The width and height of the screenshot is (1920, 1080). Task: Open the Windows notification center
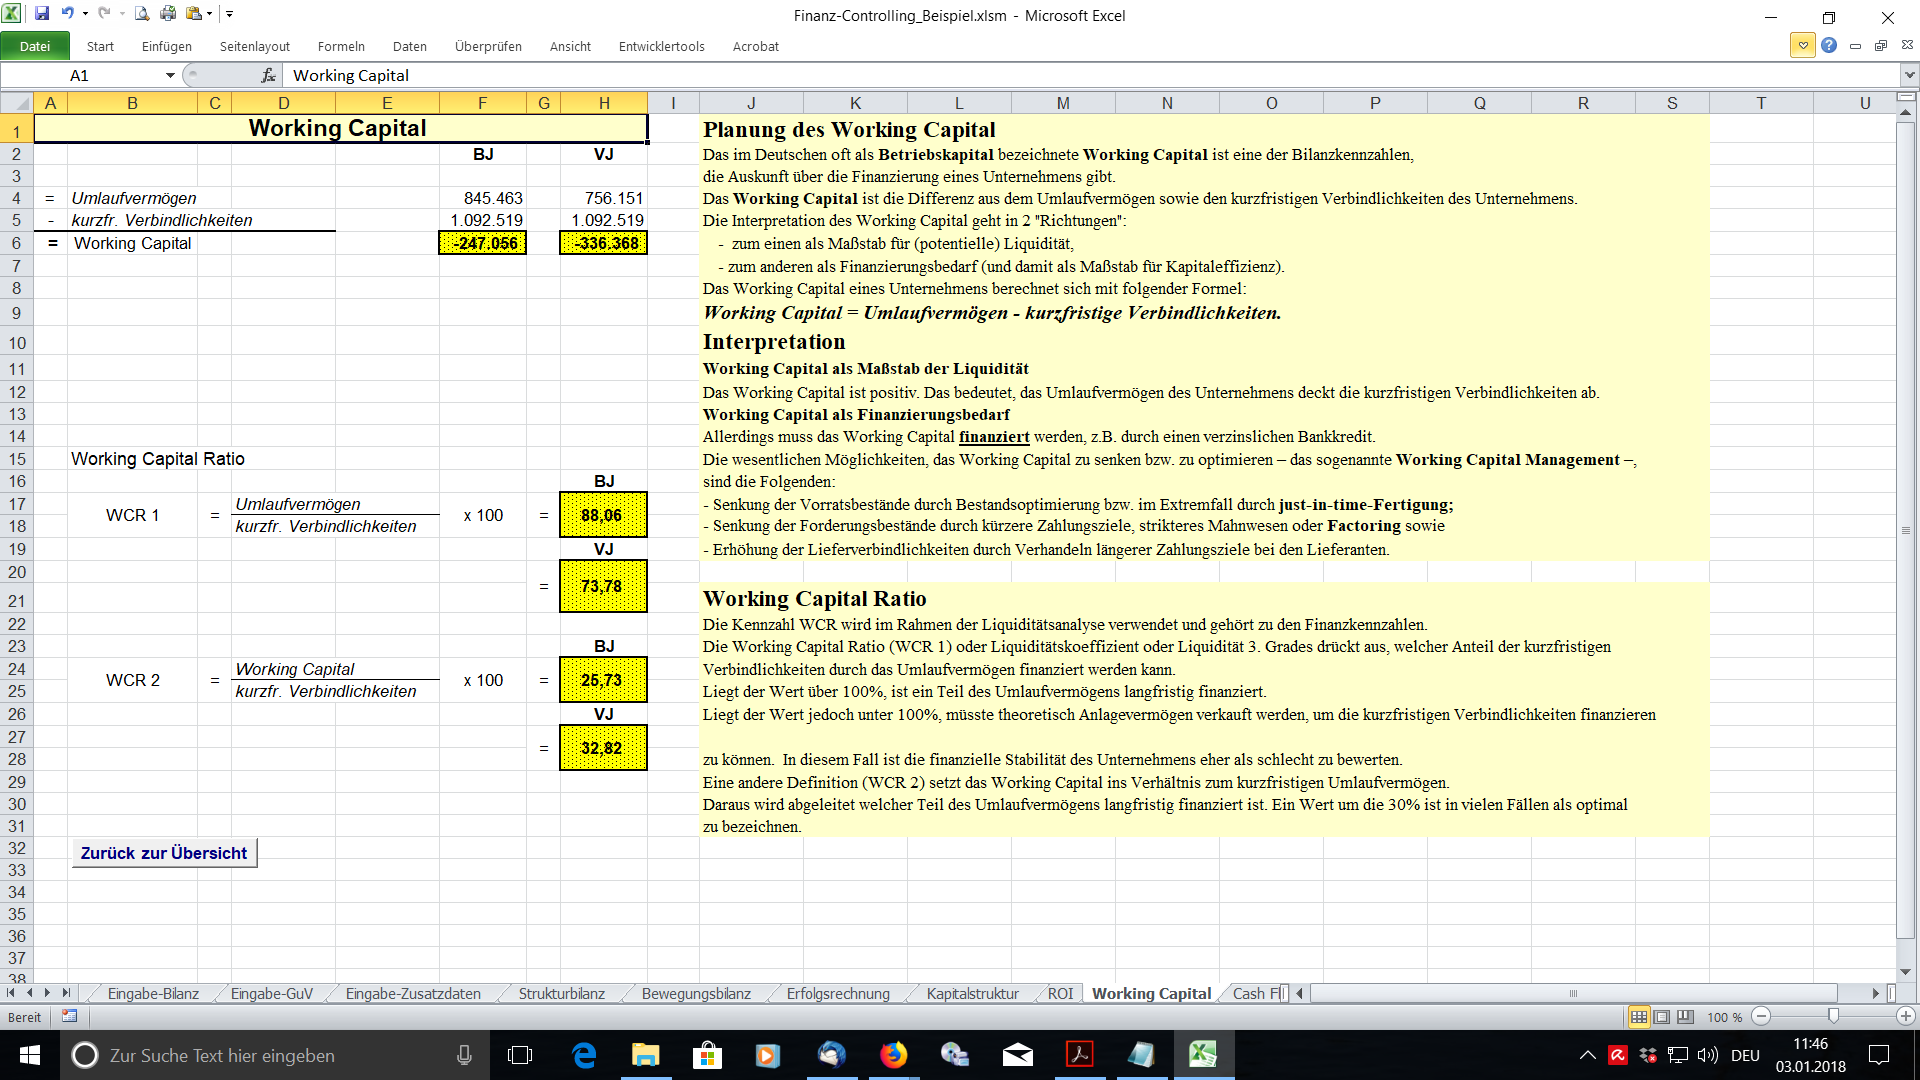(x=1879, y=1055)
